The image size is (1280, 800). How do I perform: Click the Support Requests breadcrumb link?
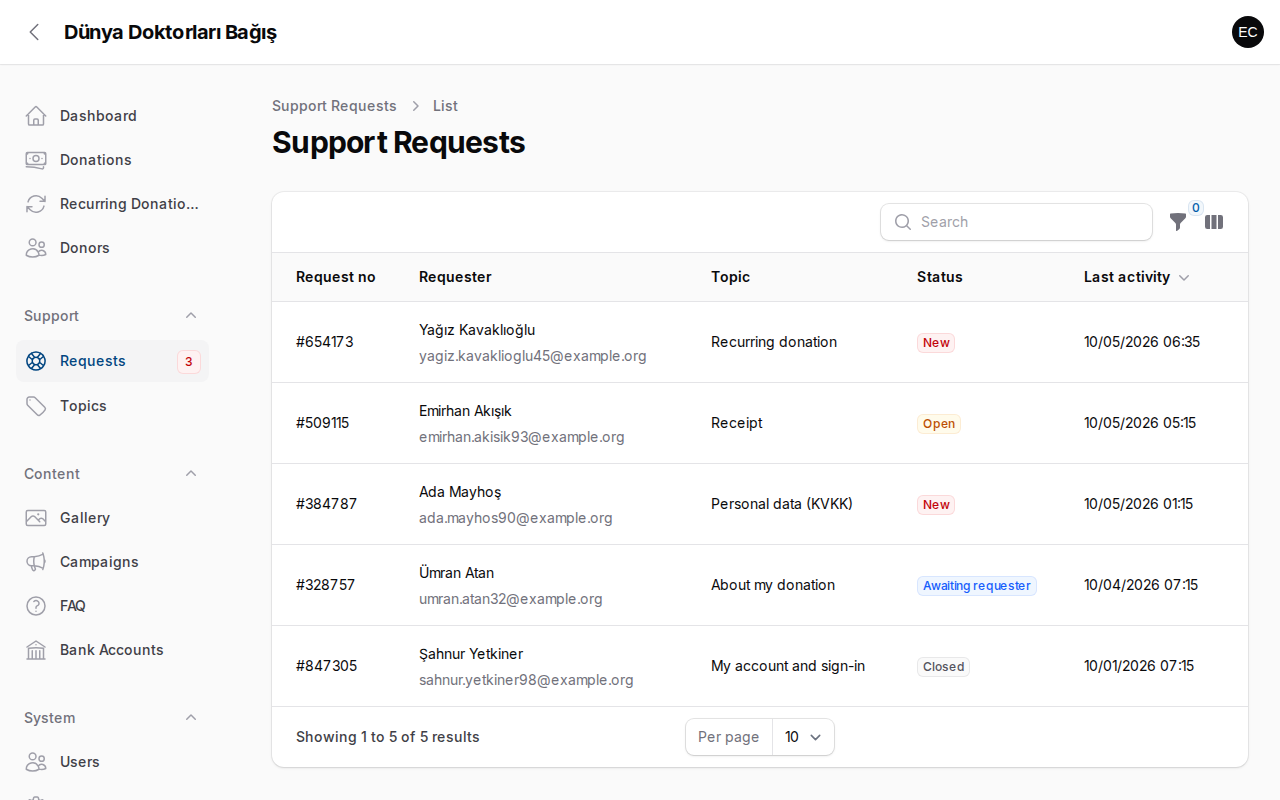[x=334, y=106]
